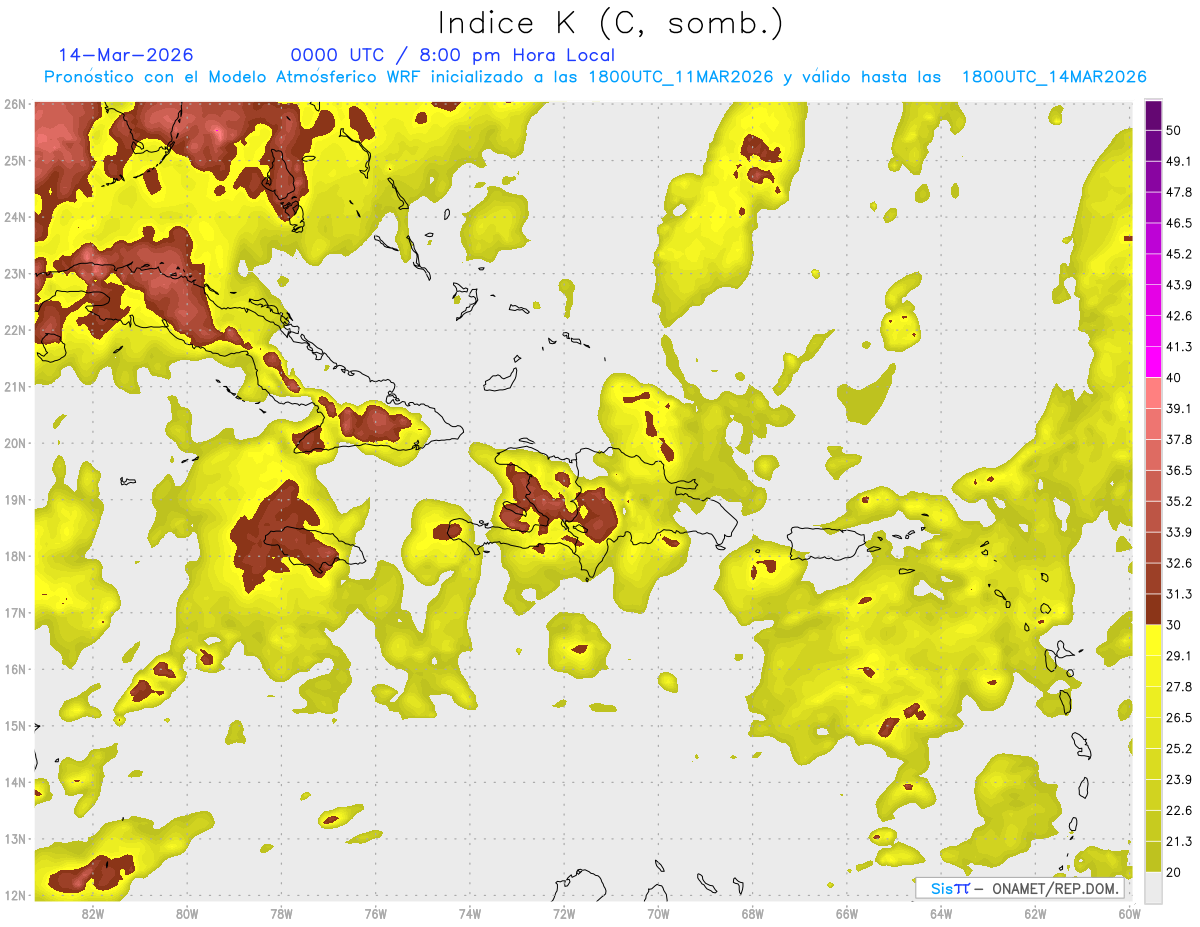Click the '66W' longitude axis label

tap(846, 914)
